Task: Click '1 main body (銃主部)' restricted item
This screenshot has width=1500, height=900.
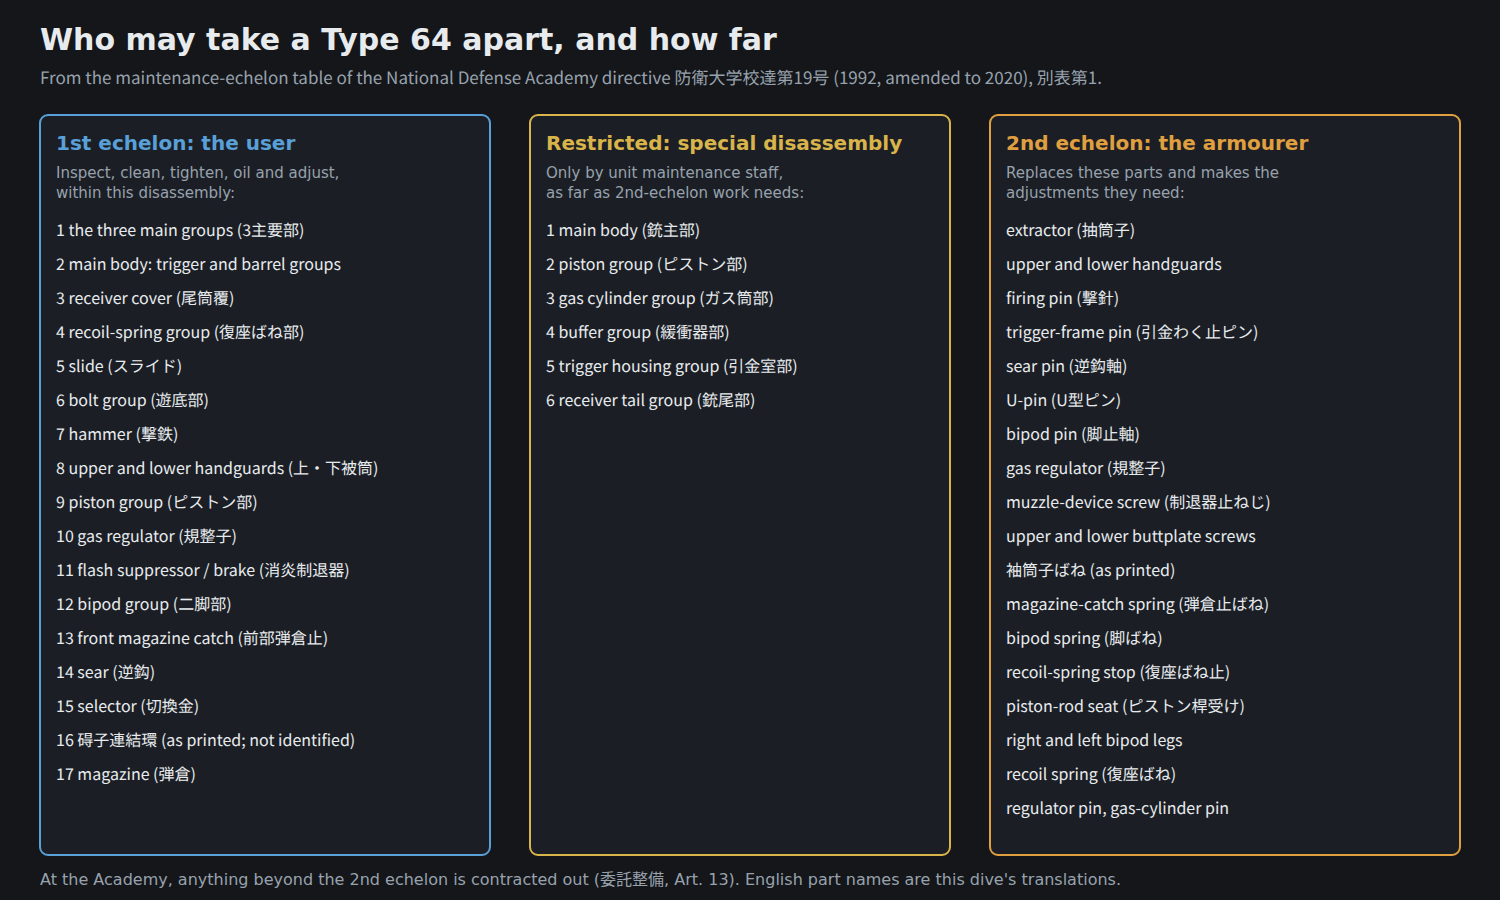Action: click(x=623, y=230)
